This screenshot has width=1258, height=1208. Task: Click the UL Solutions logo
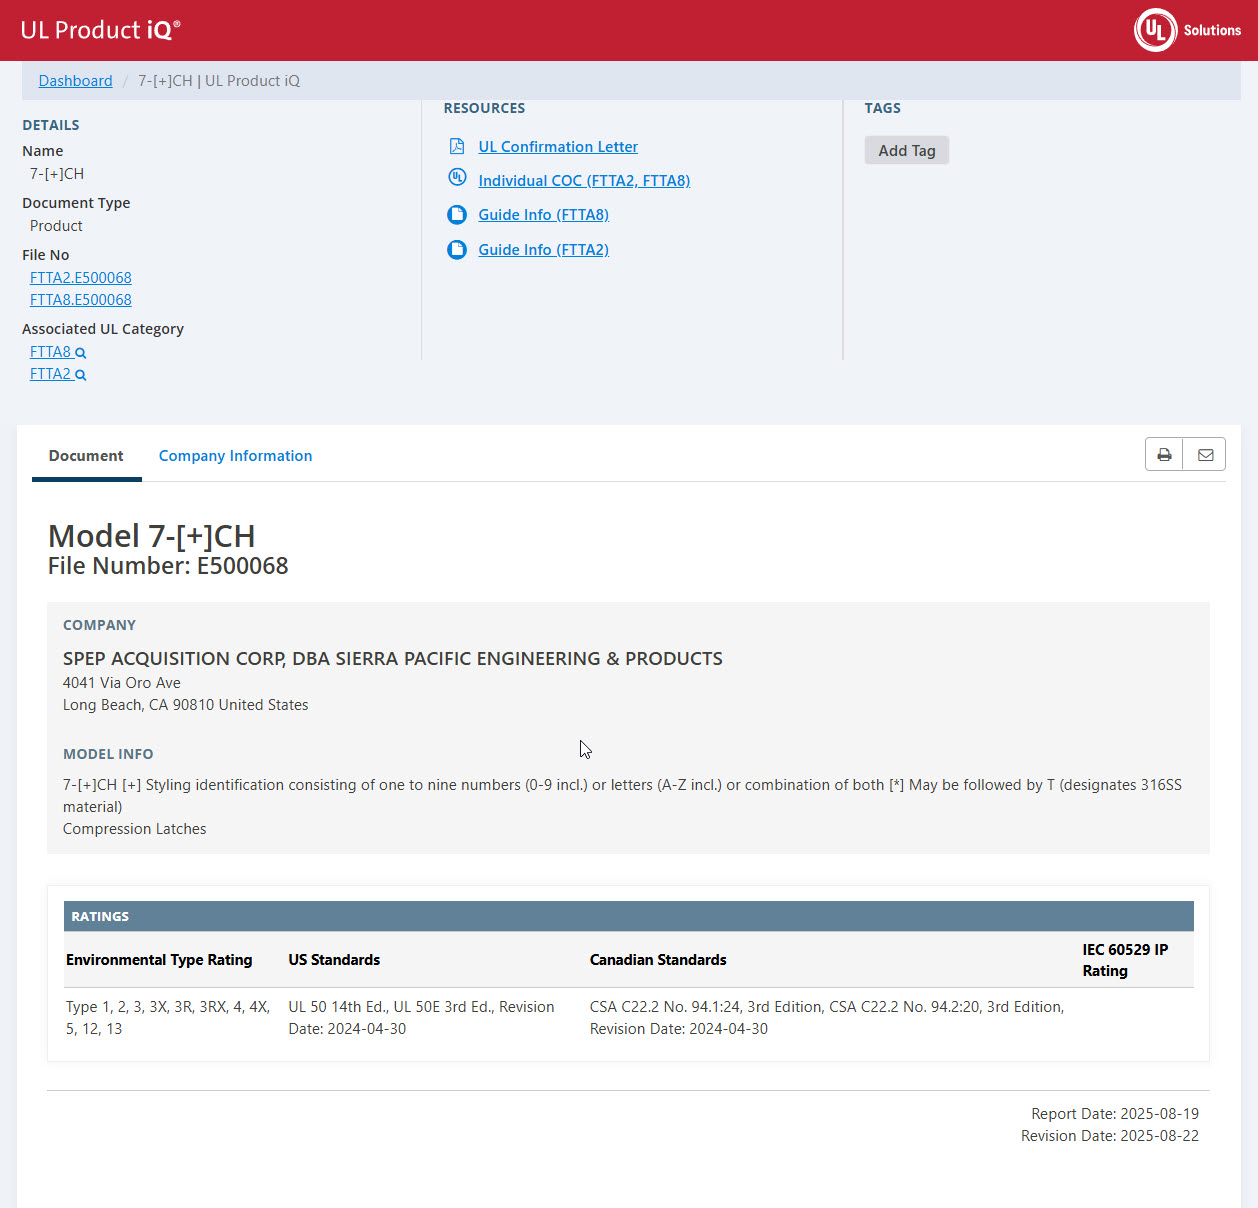pos(1187,30)
